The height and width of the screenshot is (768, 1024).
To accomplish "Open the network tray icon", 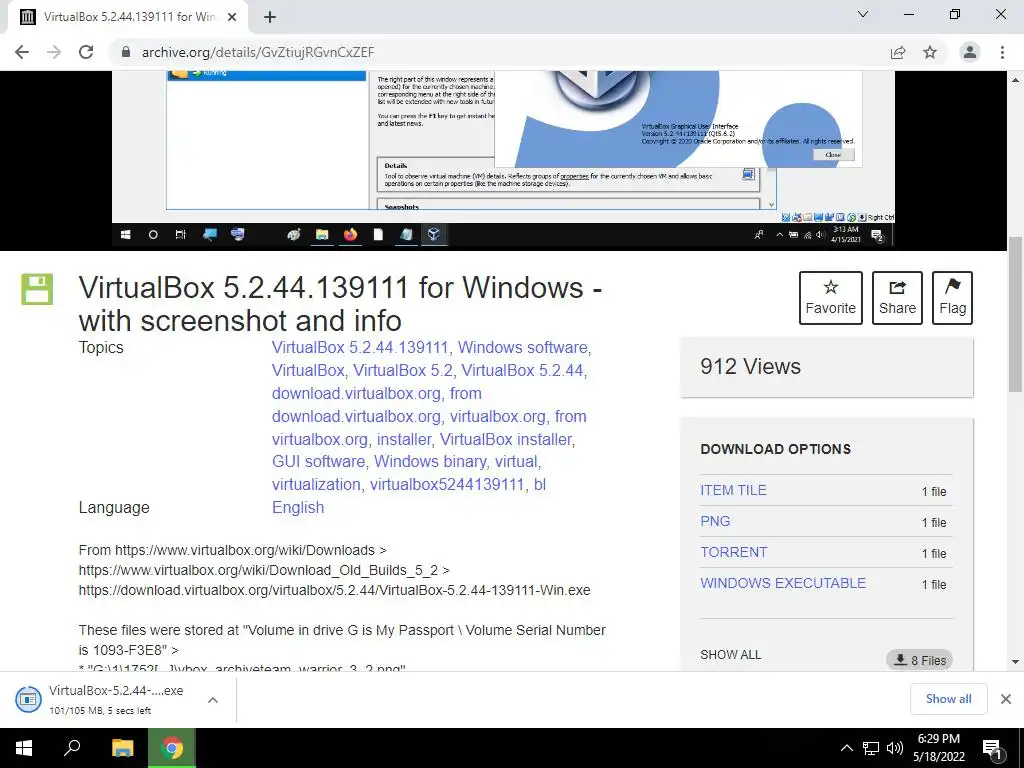I will coord(871,748).
